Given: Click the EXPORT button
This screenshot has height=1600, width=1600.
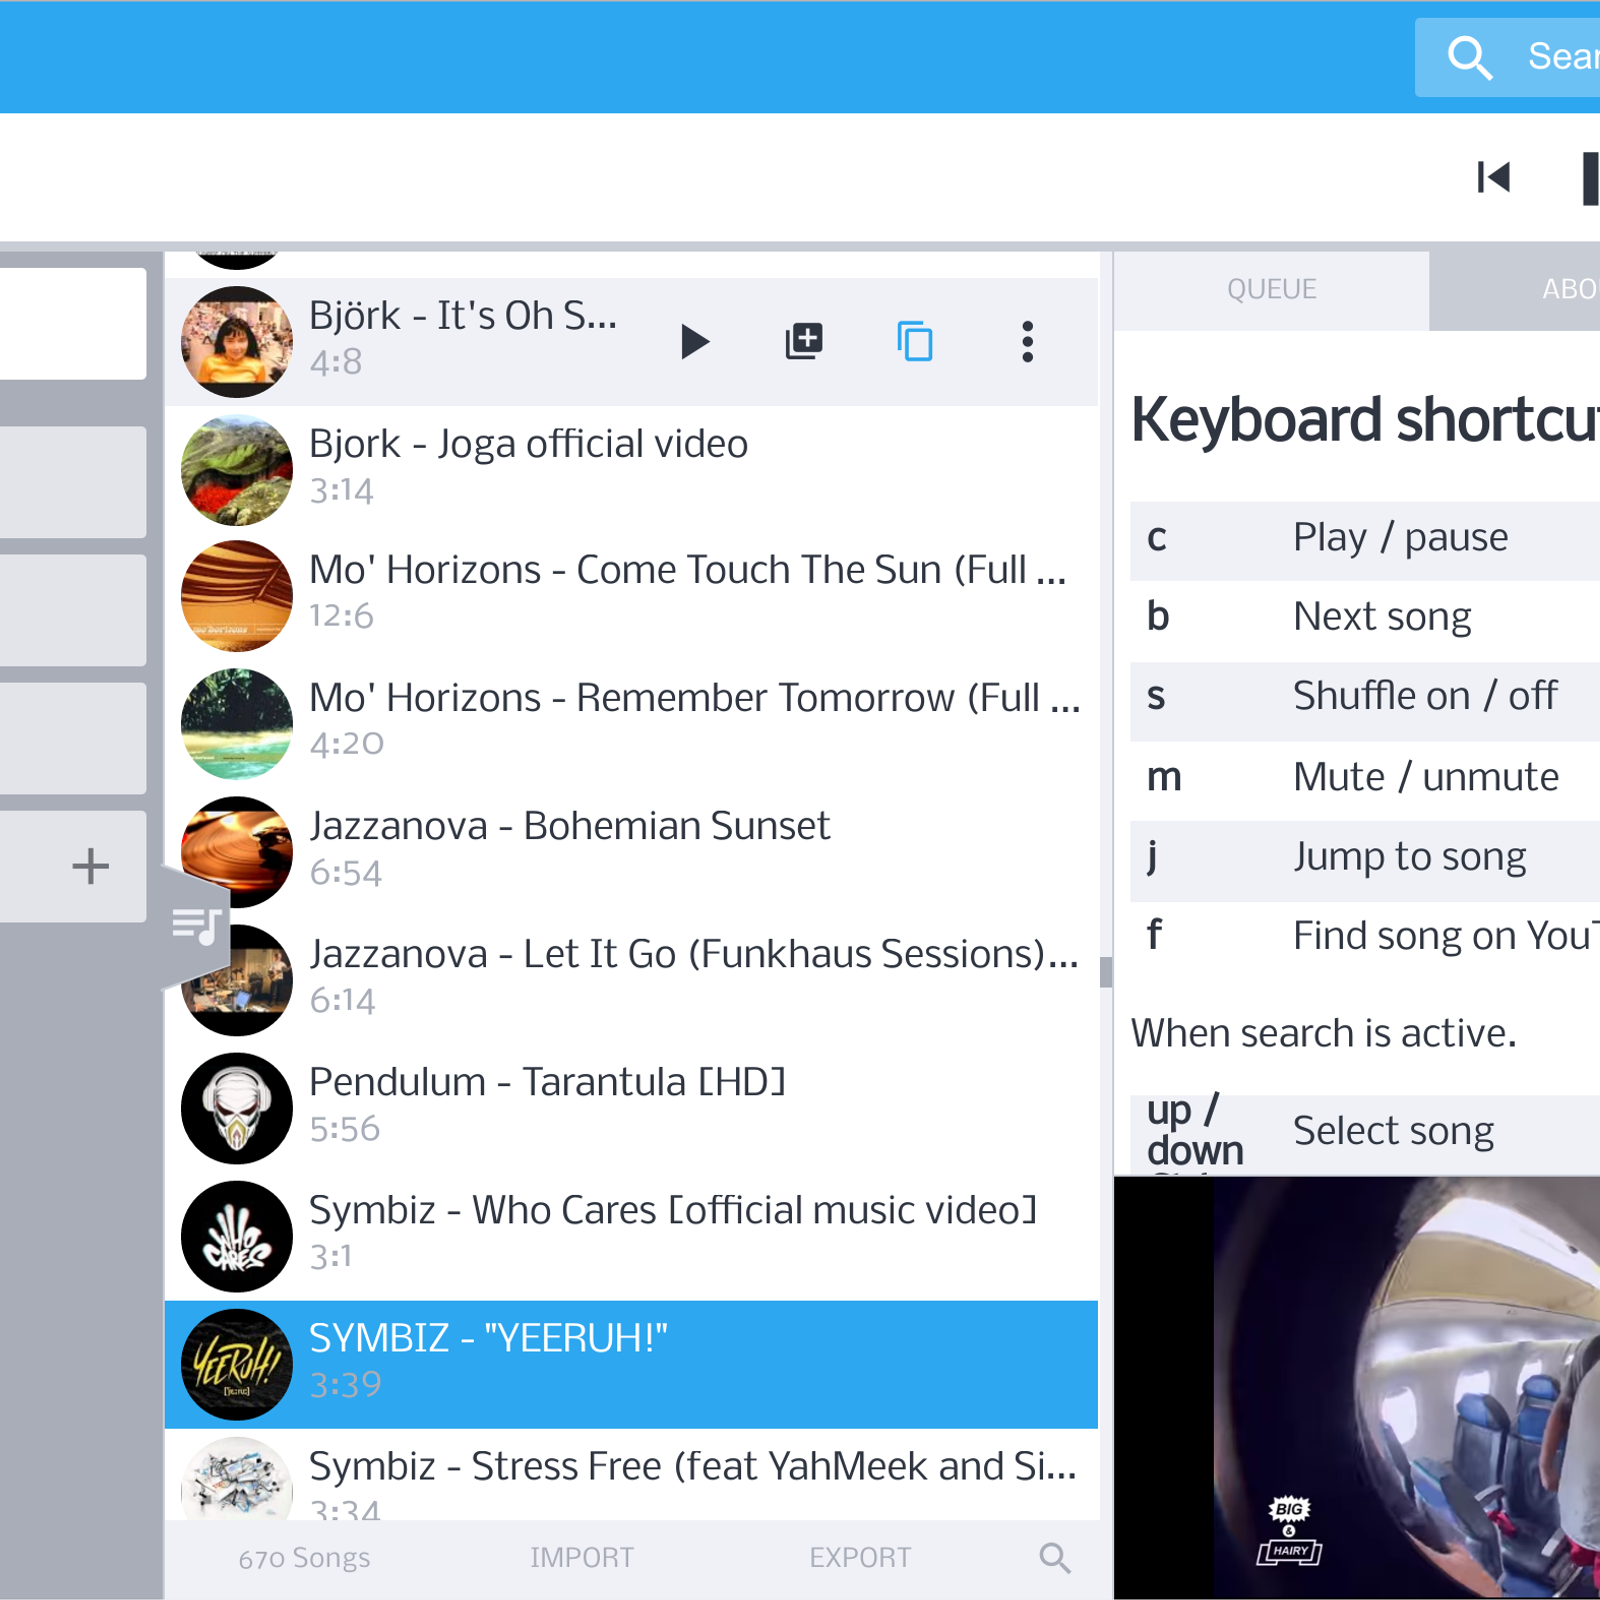Looking at the screenshot, I should tap(860, 1557).
